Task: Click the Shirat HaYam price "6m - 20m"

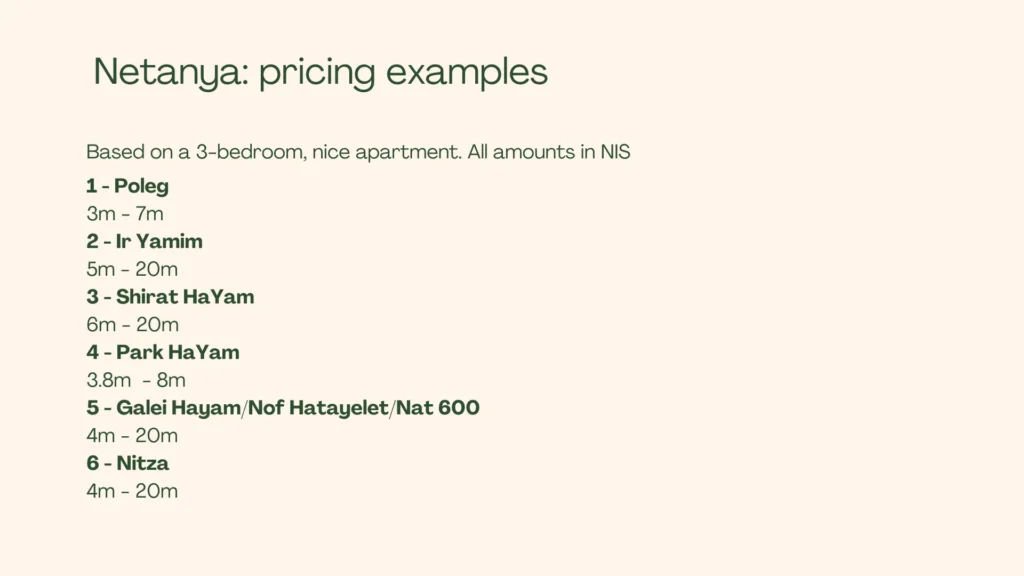Action: pos(132,325)
